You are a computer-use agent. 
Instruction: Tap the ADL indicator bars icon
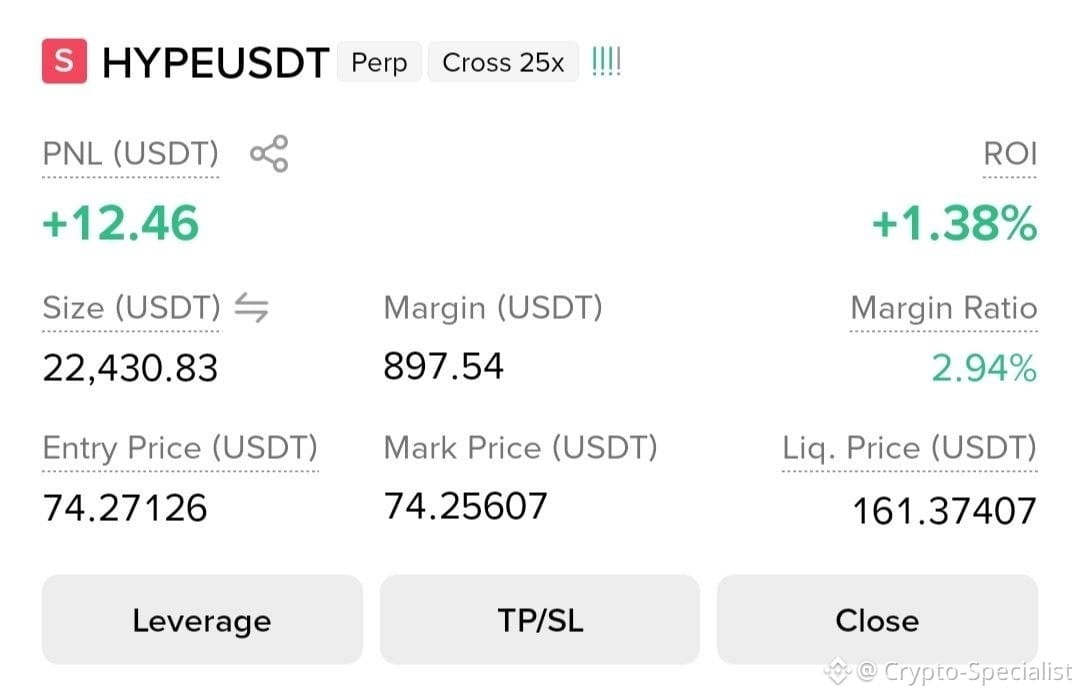[606, 61]
